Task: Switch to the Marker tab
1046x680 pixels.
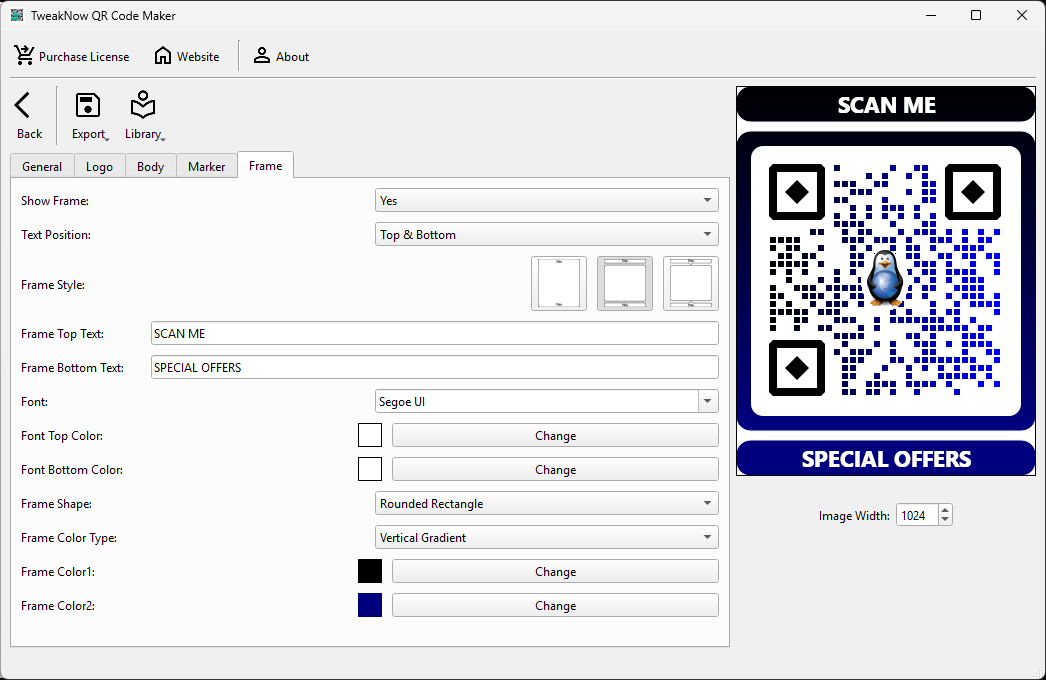Action: [207, 166]
